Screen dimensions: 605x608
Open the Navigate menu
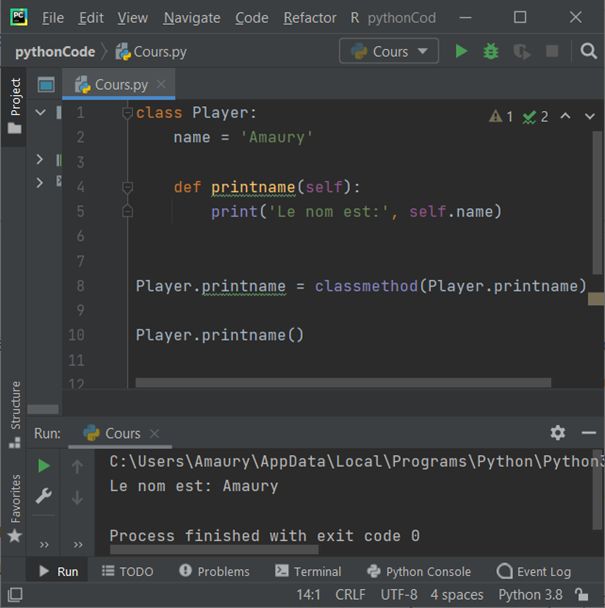pyautogui.click(x=192, y=18)
